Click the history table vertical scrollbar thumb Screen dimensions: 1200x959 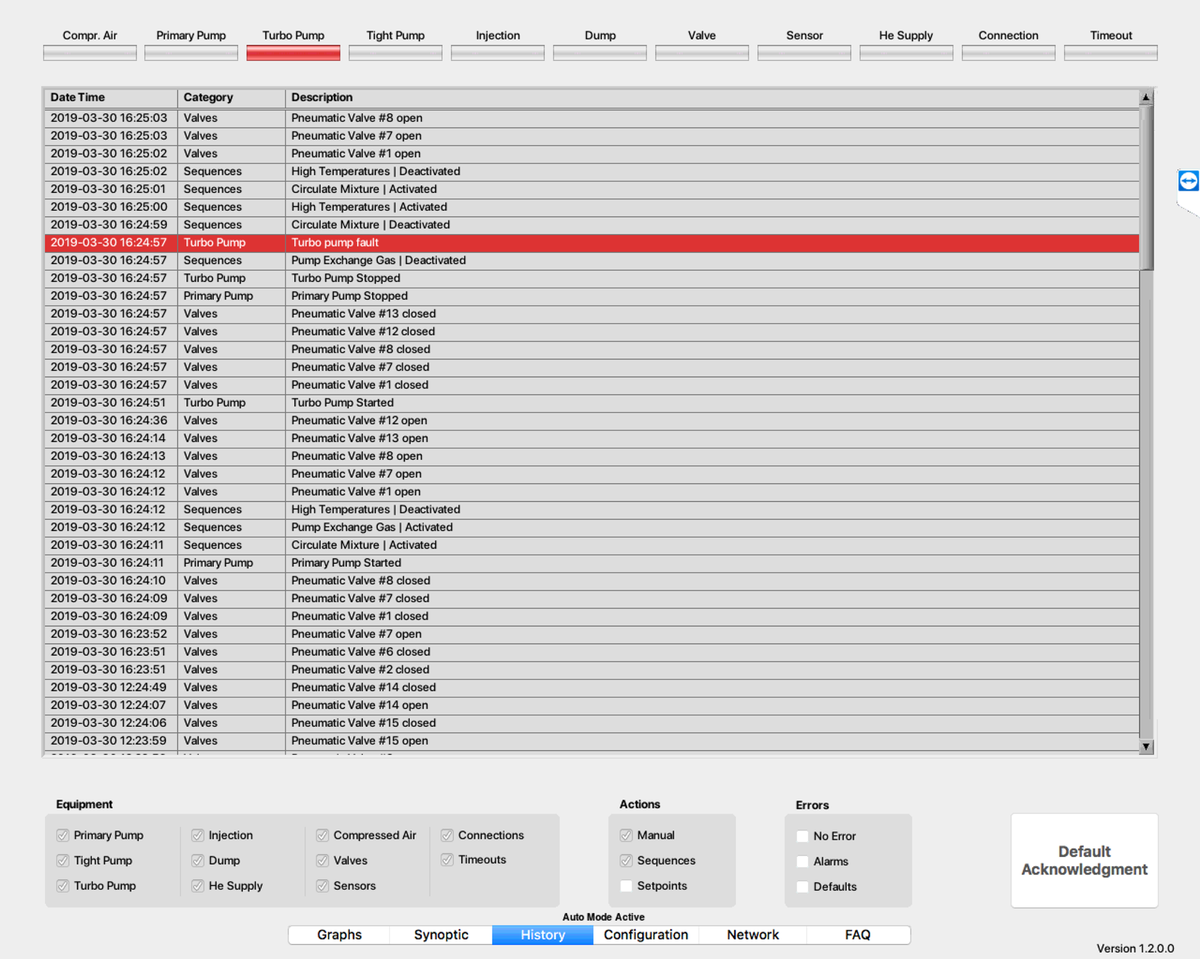click(x=1146, y=188)
